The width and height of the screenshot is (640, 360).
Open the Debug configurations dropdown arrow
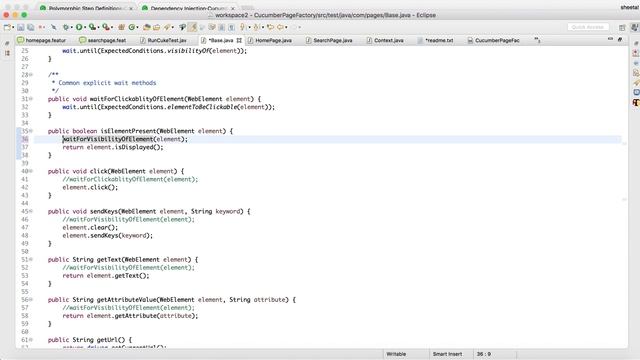71,27
